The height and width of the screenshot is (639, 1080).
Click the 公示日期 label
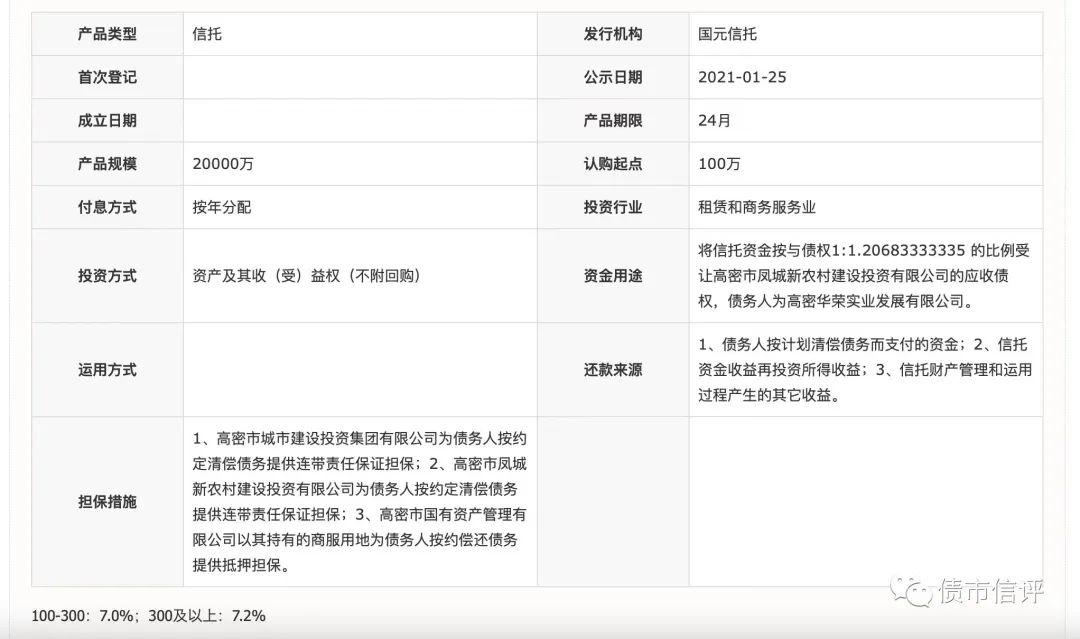tap(612, 77)
